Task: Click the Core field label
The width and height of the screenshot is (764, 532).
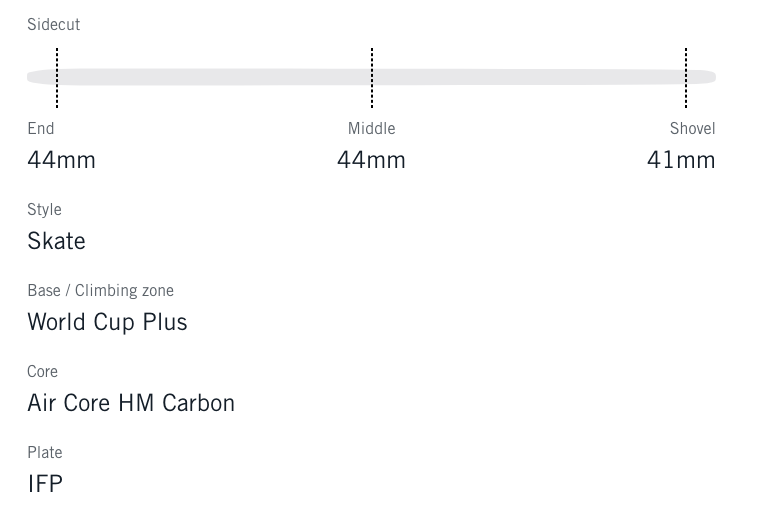Action: (42, 371)
